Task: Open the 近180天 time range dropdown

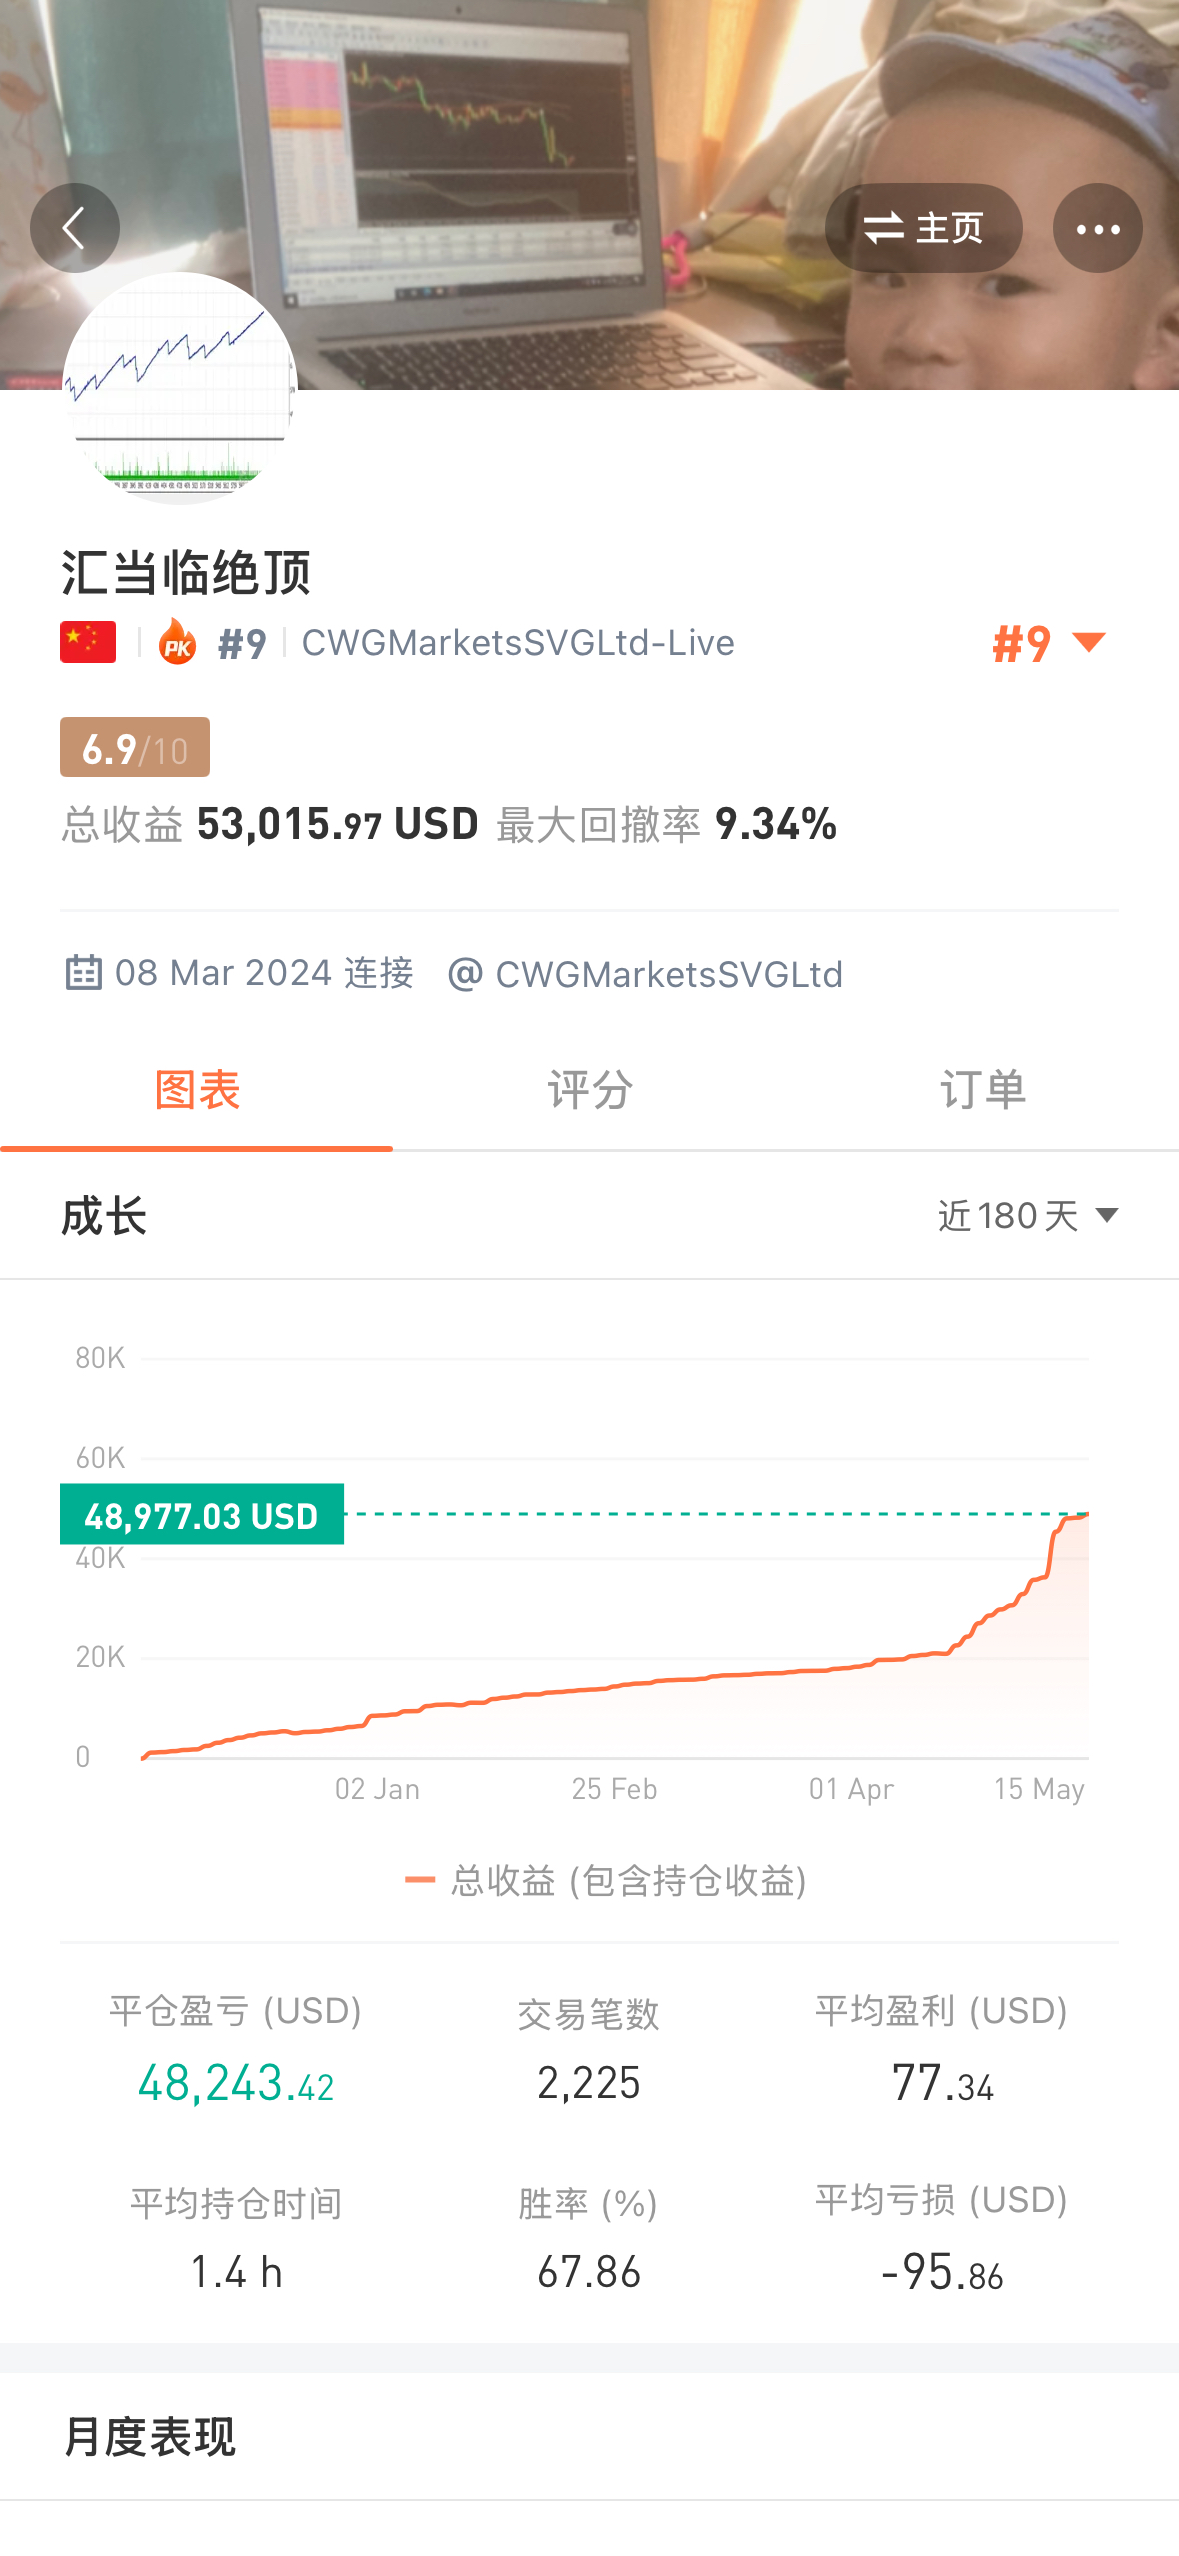Action: tap(1028, 1216)
